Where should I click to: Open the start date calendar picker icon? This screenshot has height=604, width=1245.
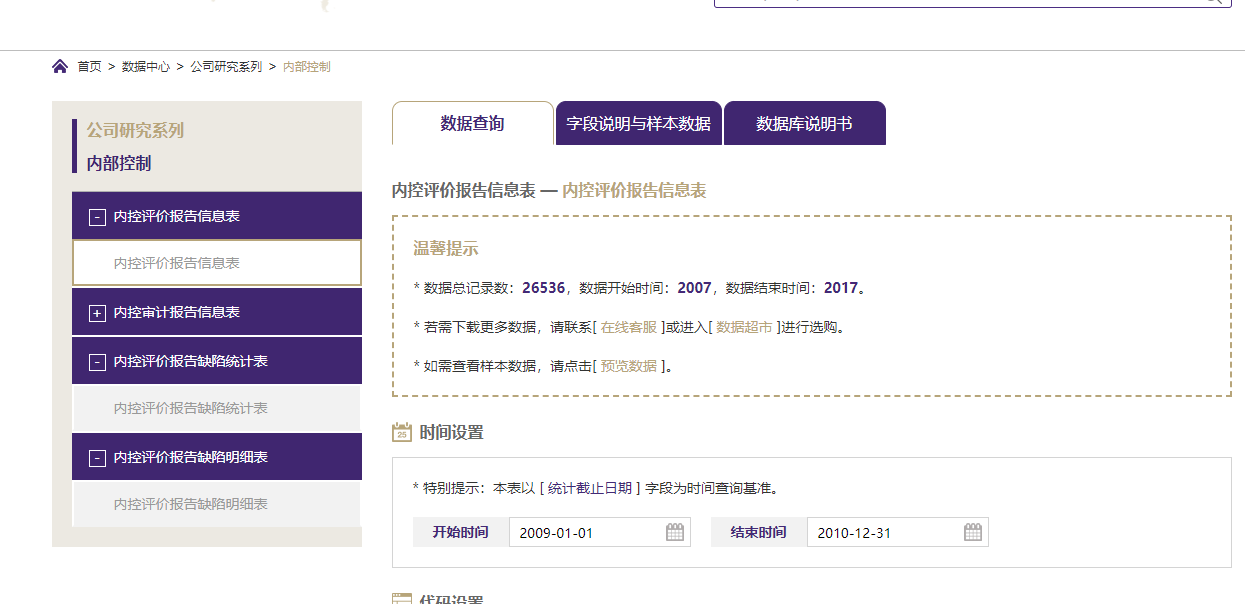(x=675, y=532)
